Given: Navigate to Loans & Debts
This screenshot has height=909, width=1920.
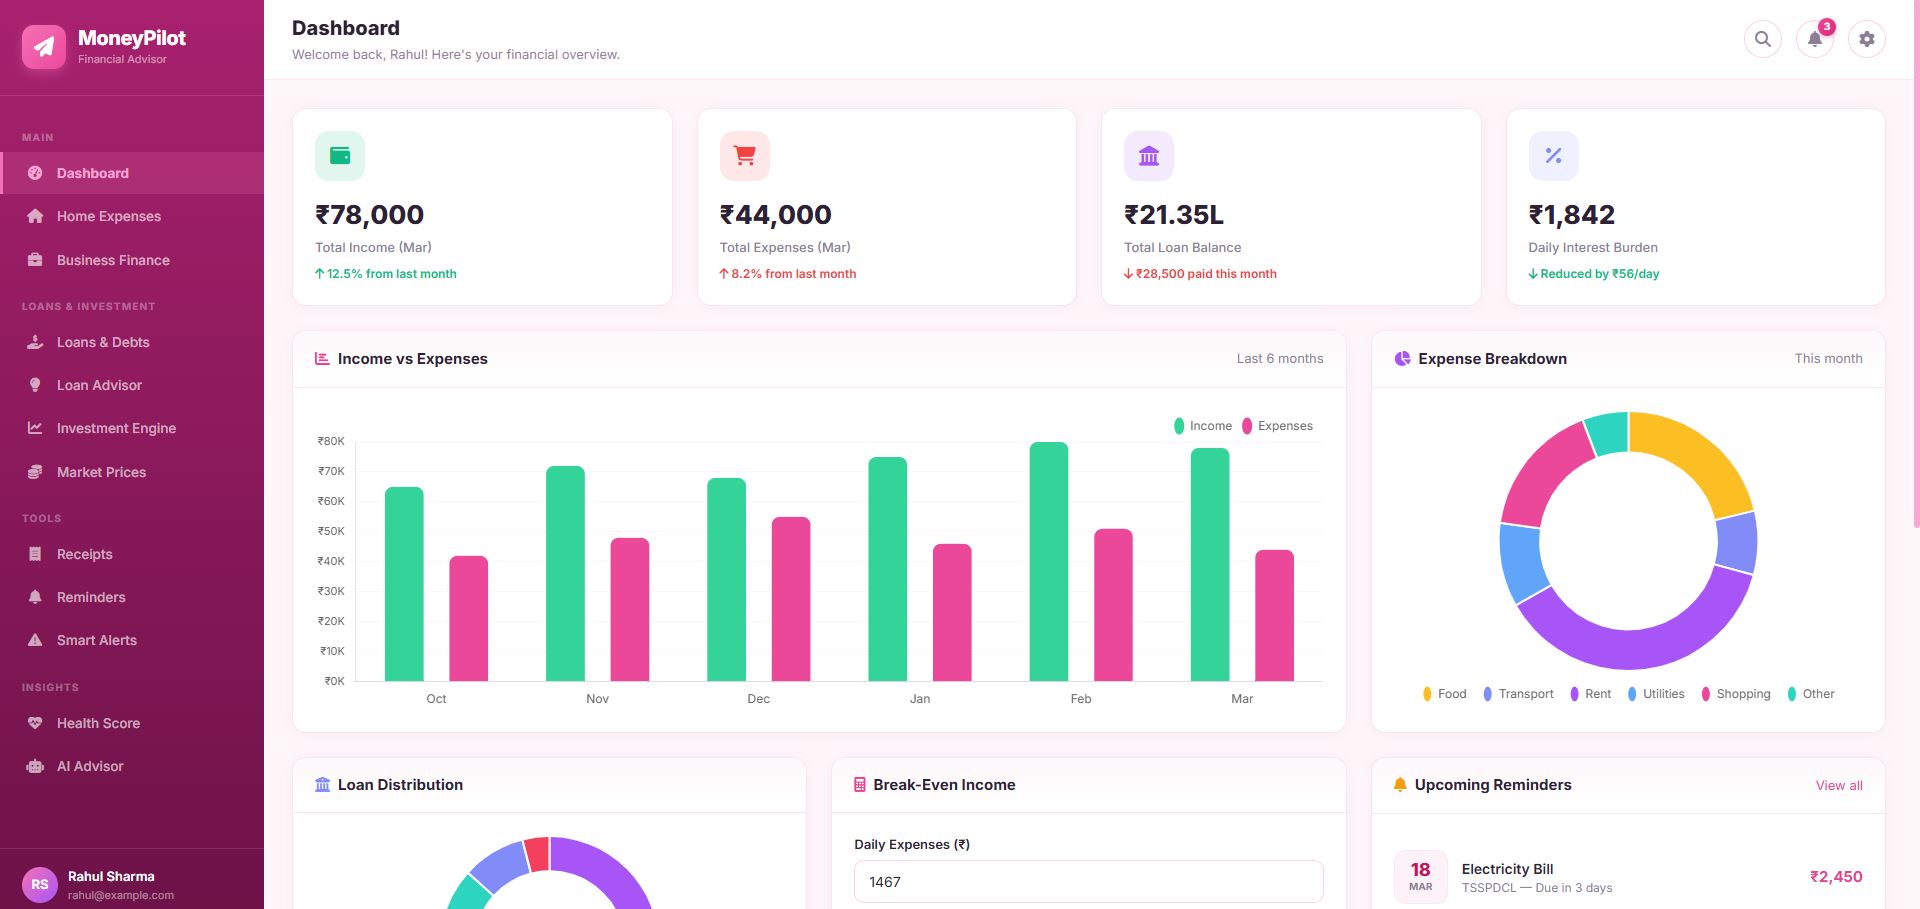Looking at the screenshot, I should (x=132, y=342).
